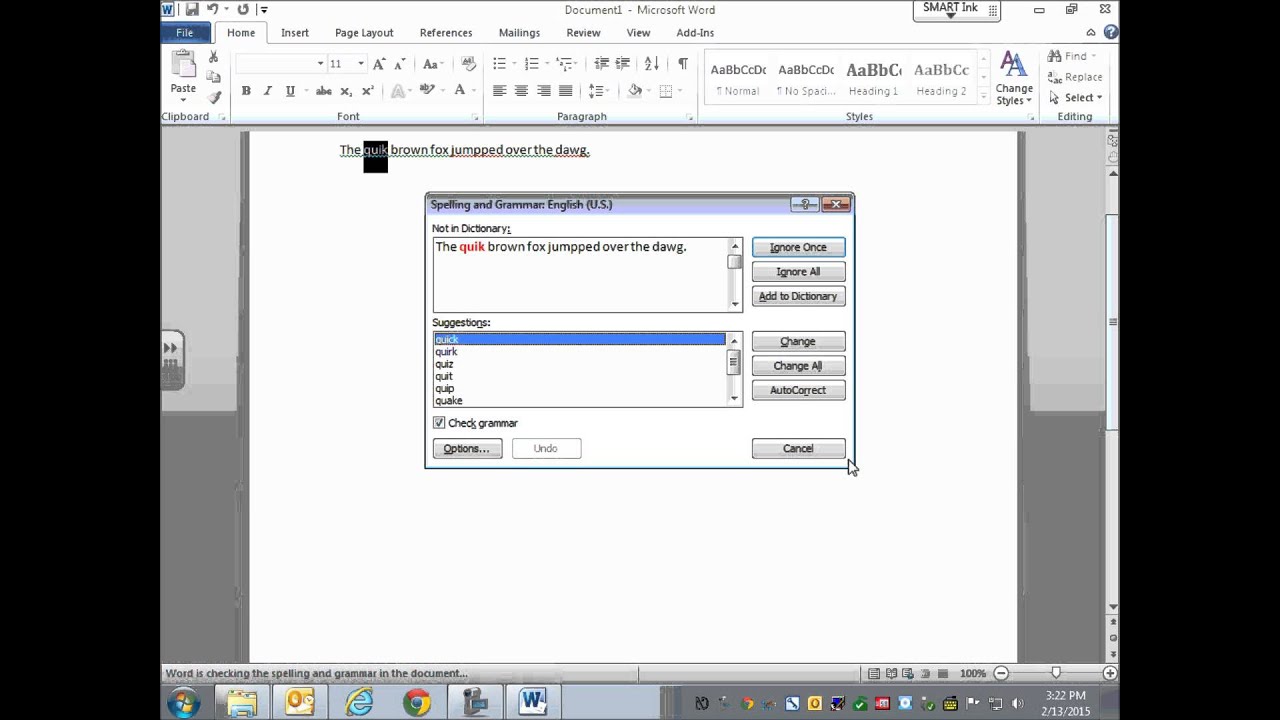Switch to the References tab
This screenshot has width=1280, height=720.
[x=446, y=33]
